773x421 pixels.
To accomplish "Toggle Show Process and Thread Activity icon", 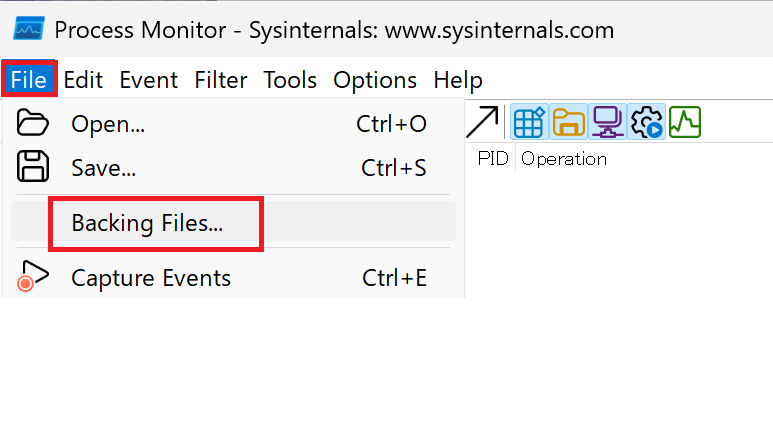I will [x=646, y=122].
